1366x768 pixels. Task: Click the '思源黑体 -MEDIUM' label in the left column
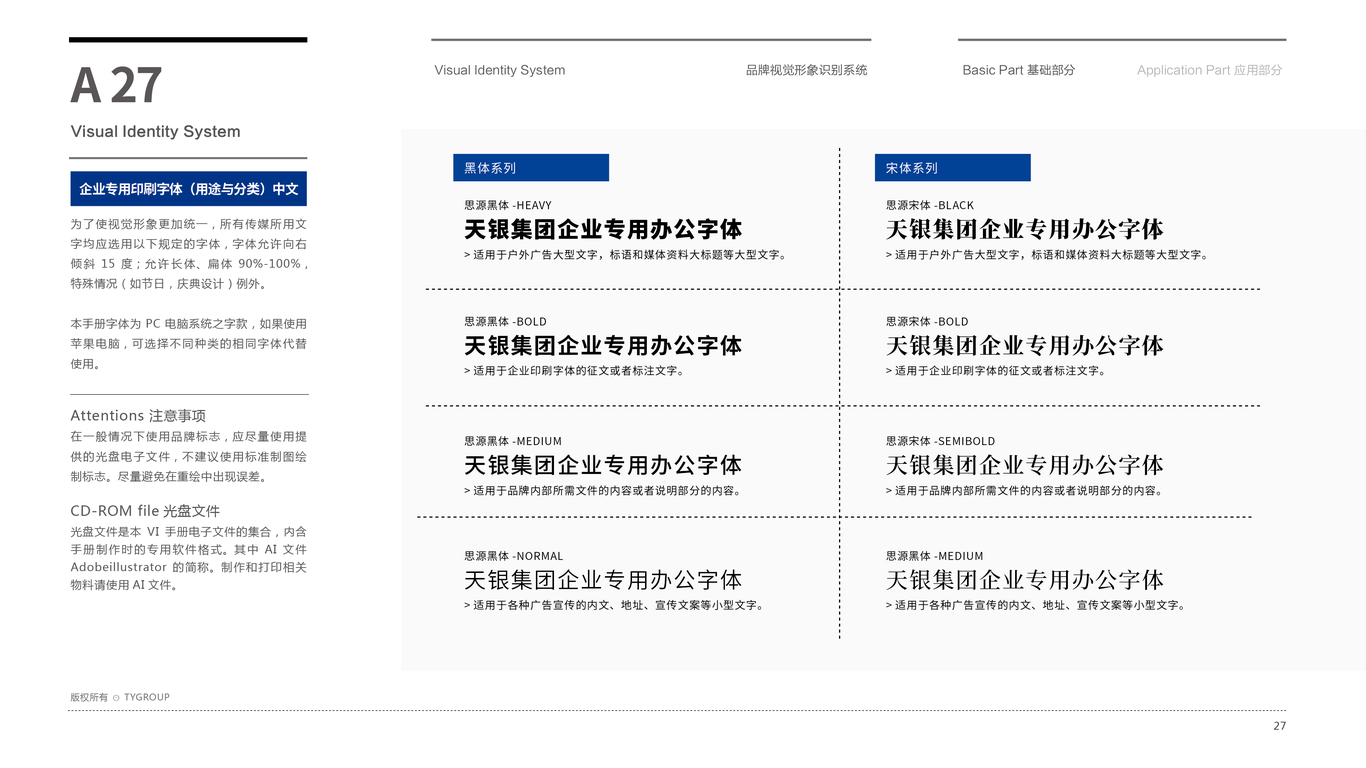[x=513, y=441]
